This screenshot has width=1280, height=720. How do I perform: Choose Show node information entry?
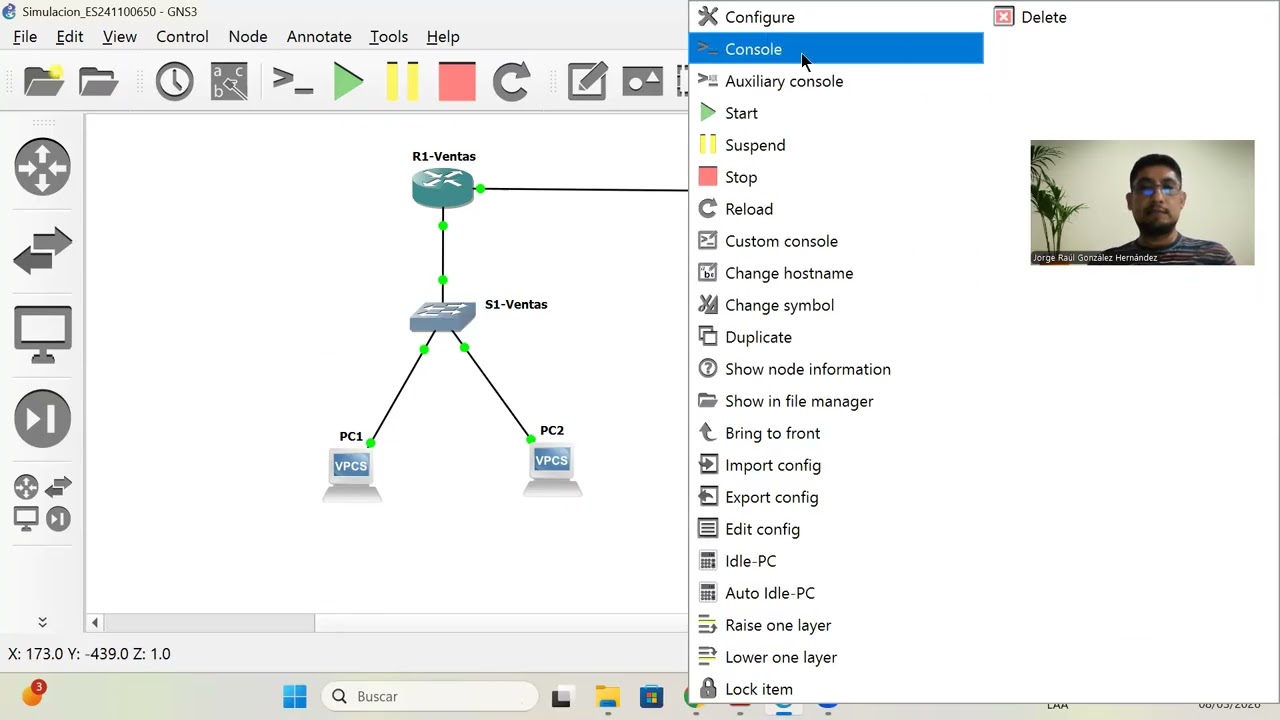point(836,369)
